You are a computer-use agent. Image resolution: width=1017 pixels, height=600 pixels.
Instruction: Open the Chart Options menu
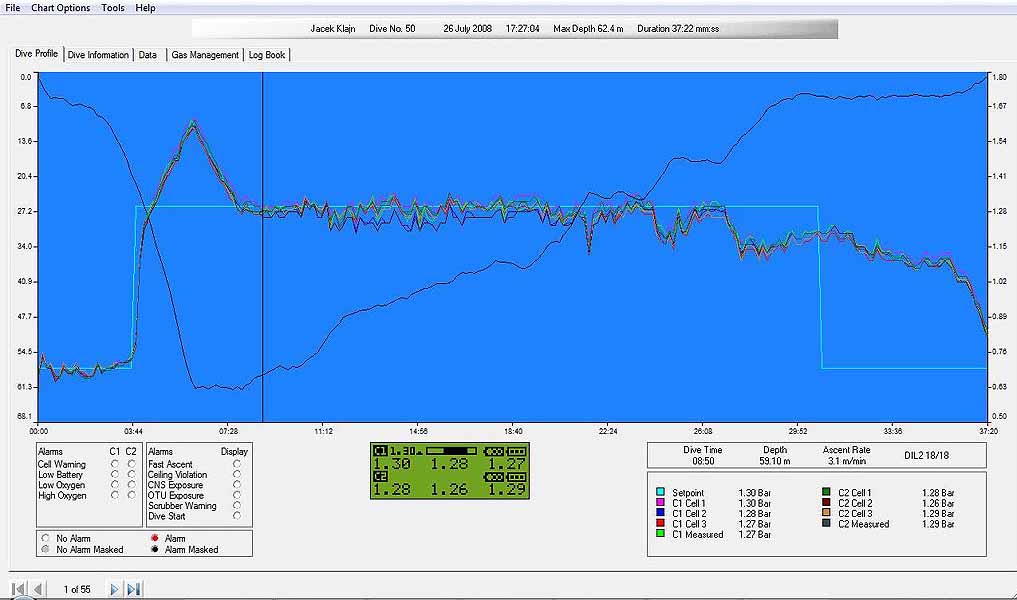click(61, 8)
